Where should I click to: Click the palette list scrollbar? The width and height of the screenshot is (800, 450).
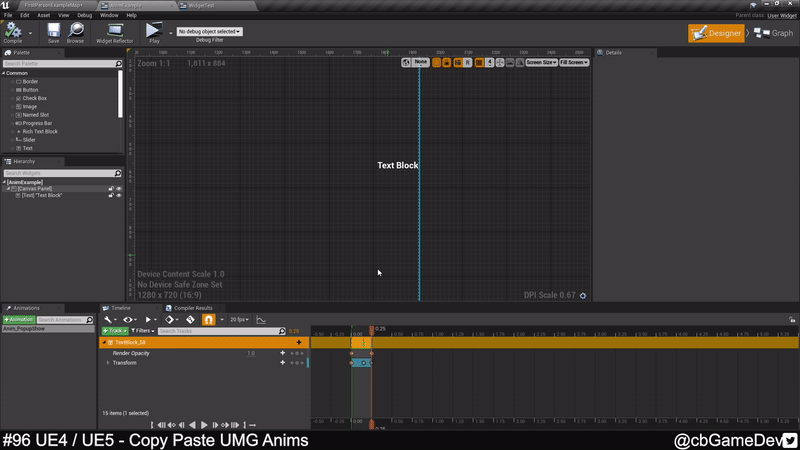120,94
